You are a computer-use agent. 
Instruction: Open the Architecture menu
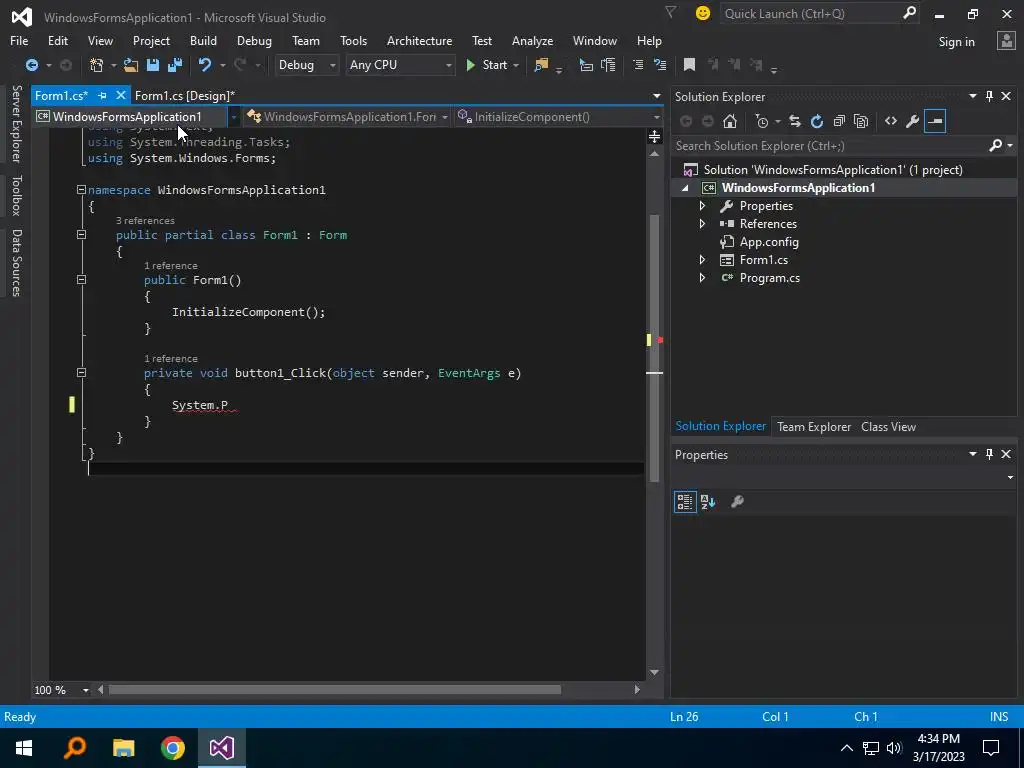[x=419, y=40]
